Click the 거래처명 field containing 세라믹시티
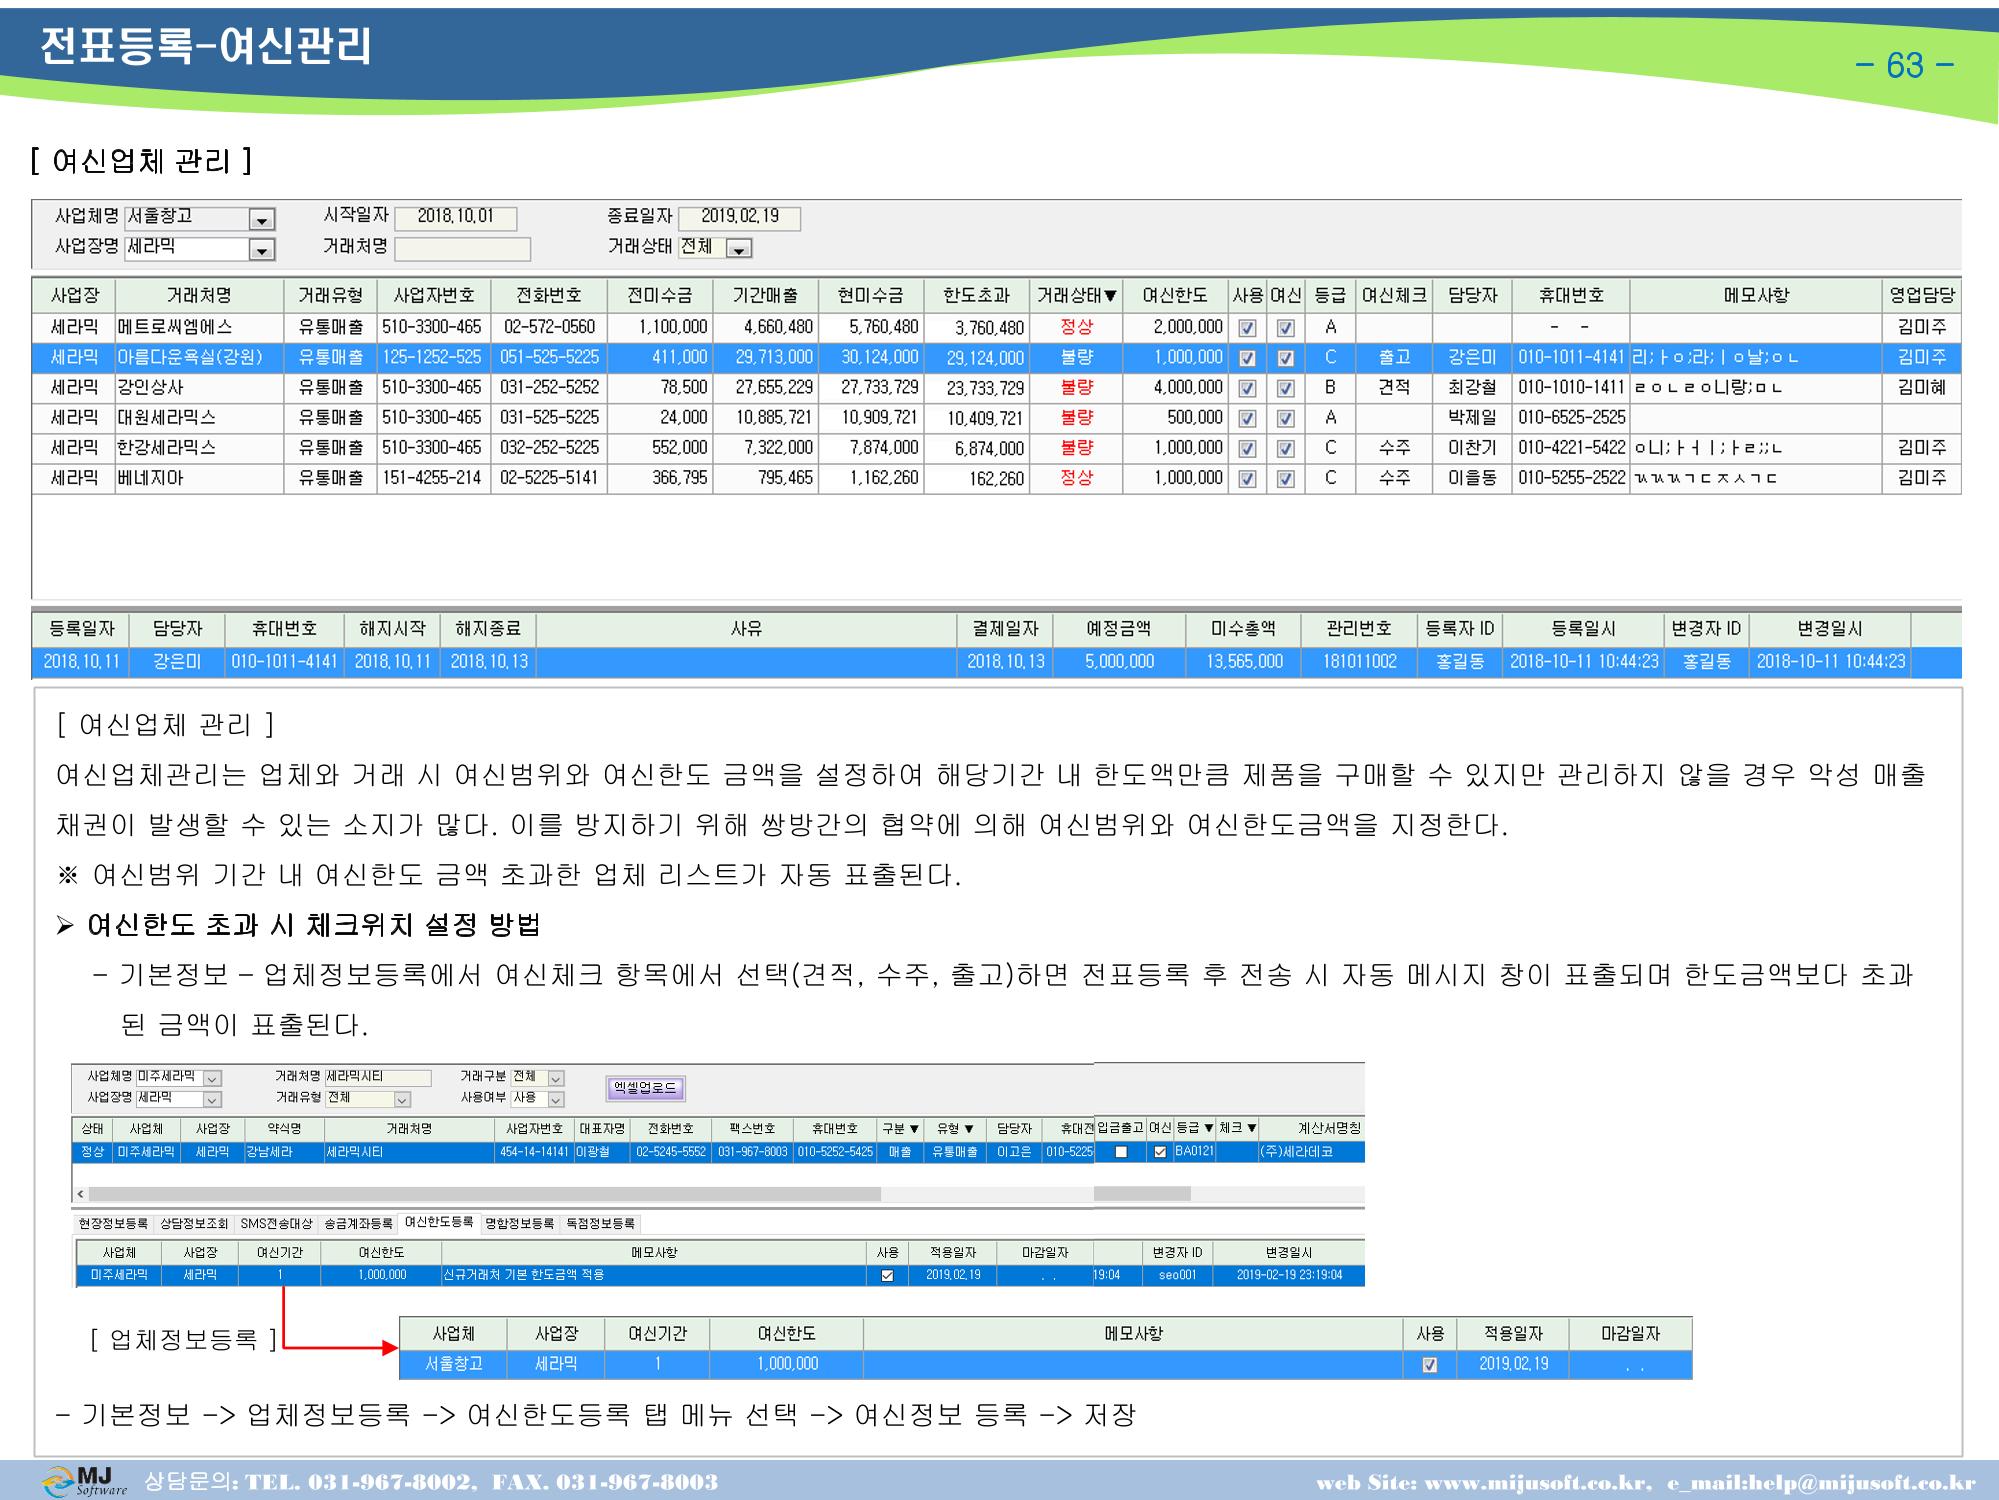 [x=378, y=1078]
